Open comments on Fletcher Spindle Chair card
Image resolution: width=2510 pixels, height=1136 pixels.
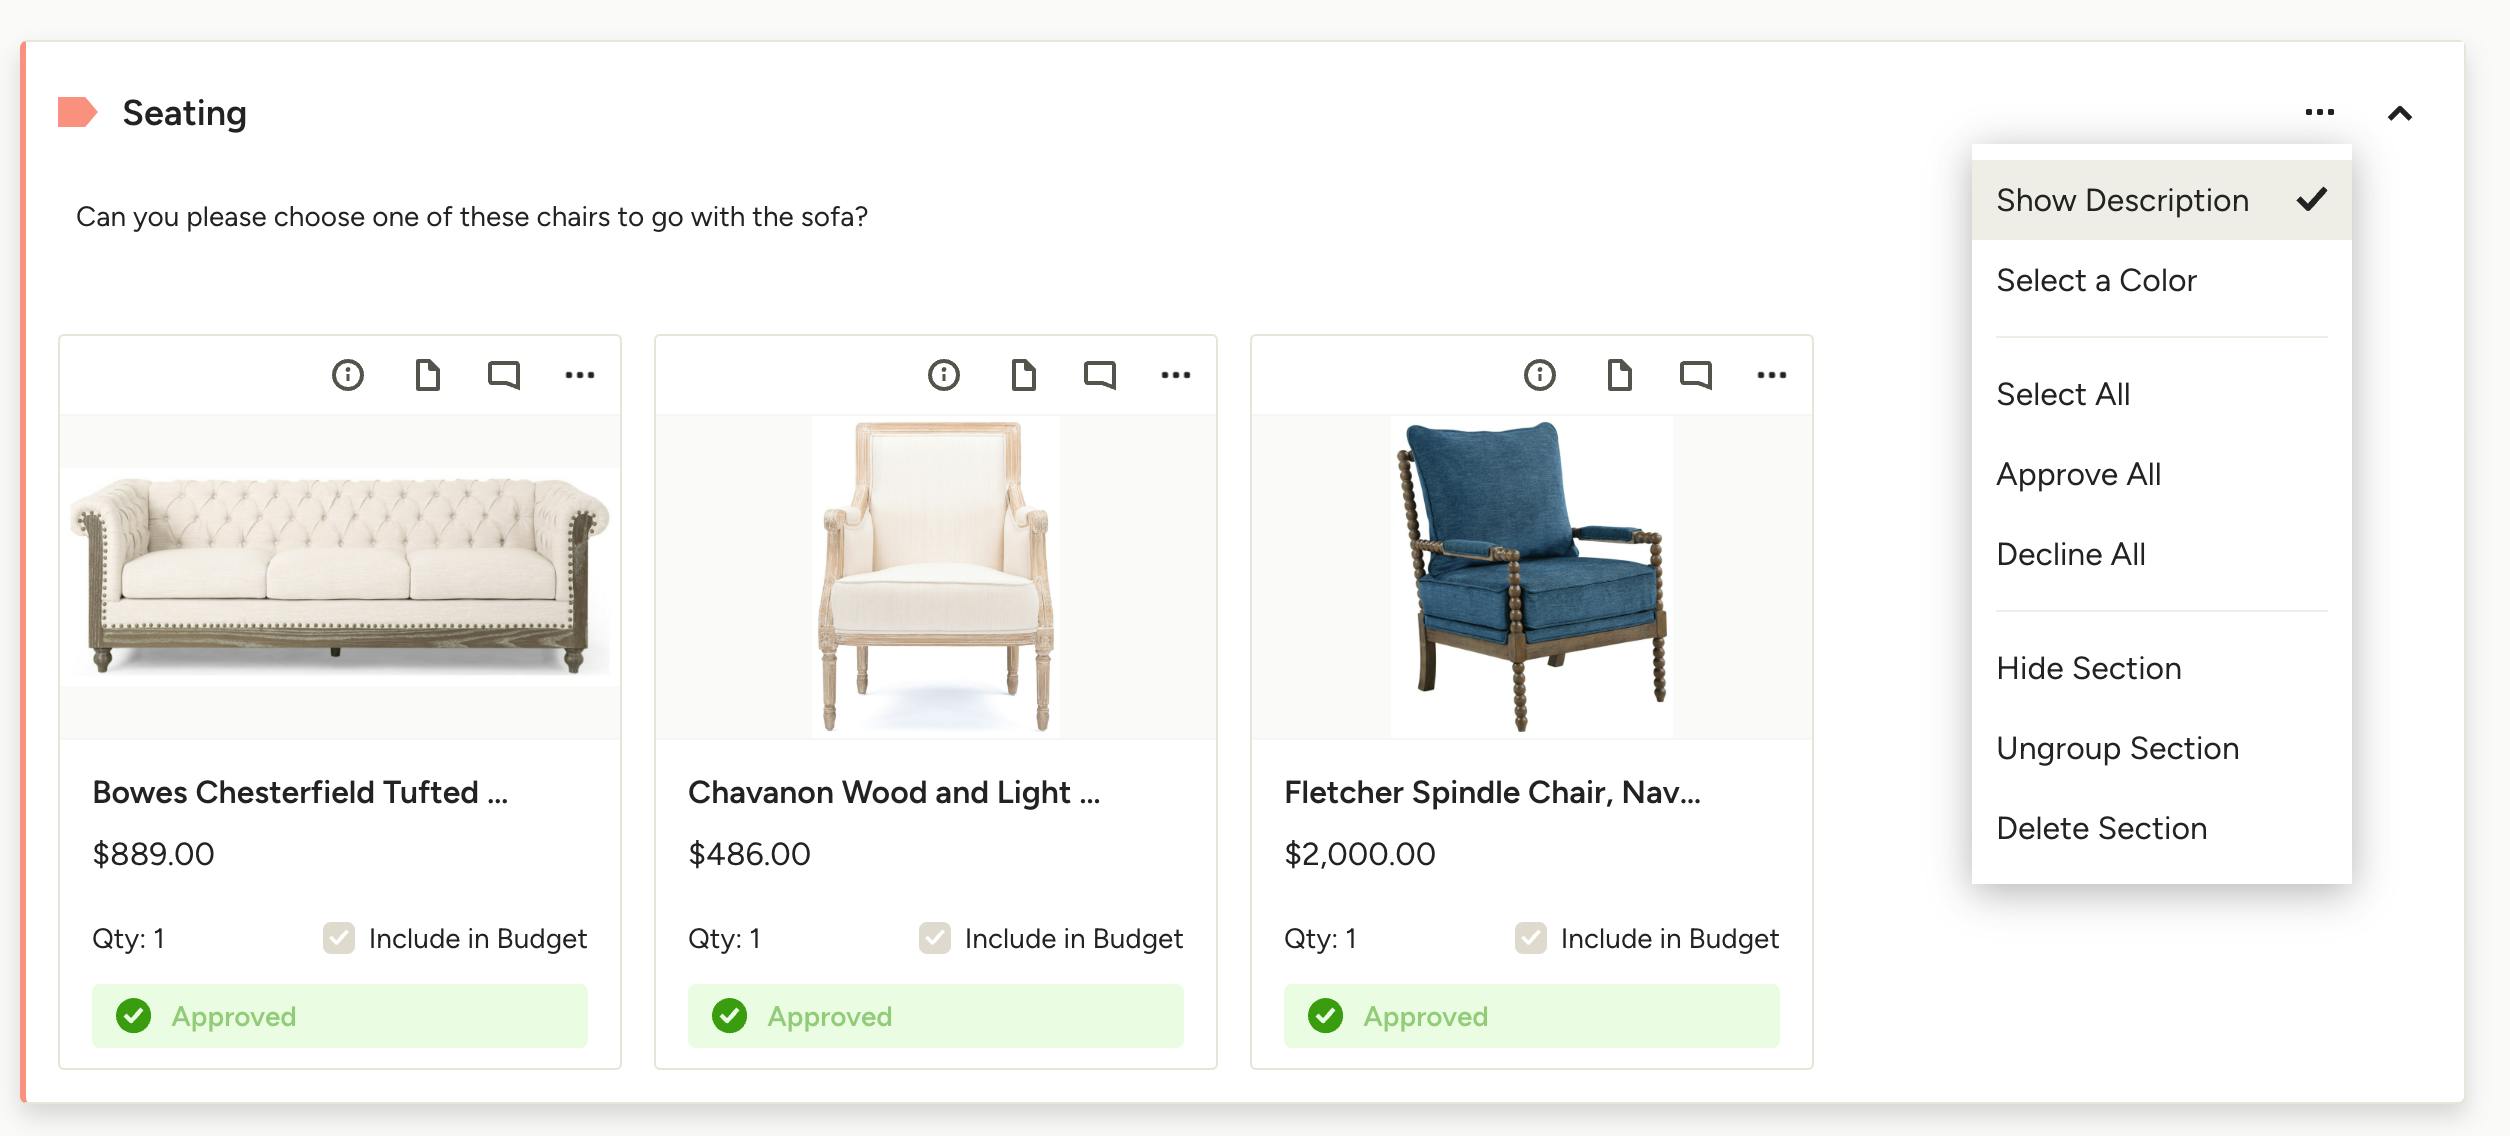(x=1695, y=375)
